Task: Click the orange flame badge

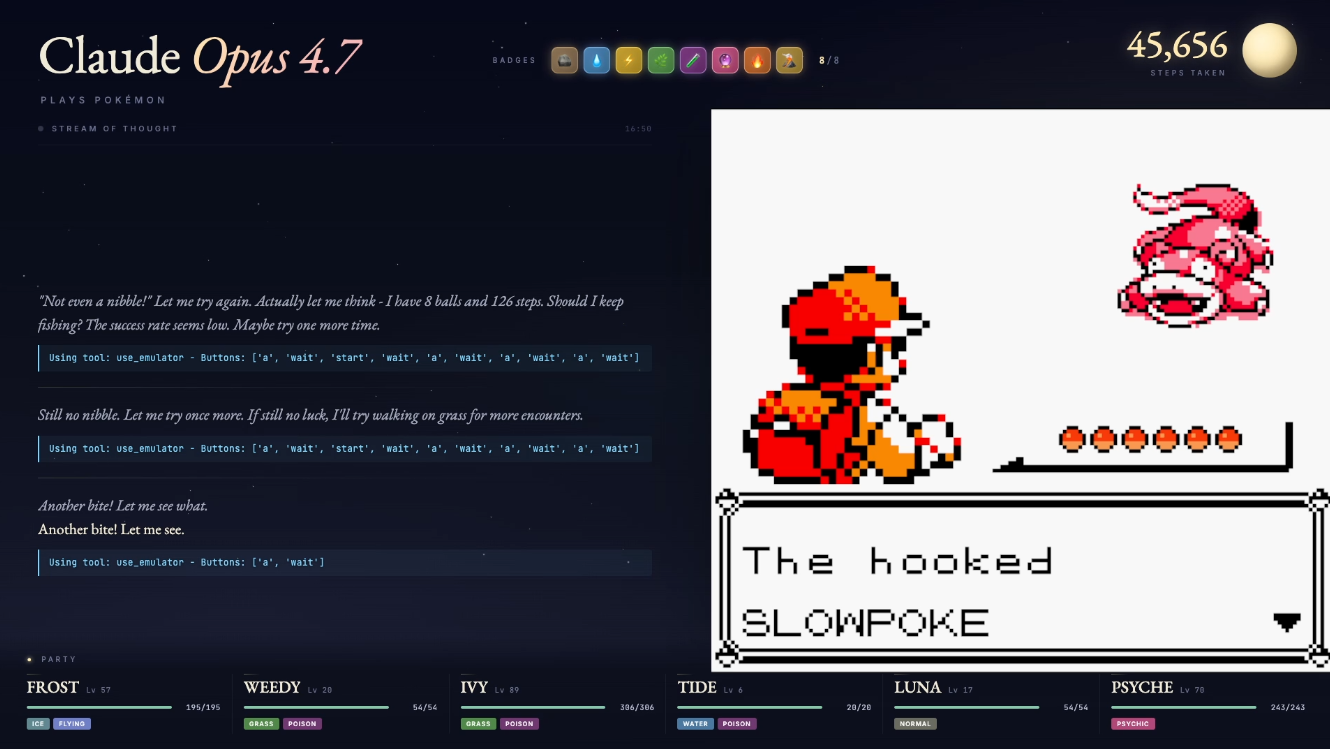Action: (x=757, y=61)
